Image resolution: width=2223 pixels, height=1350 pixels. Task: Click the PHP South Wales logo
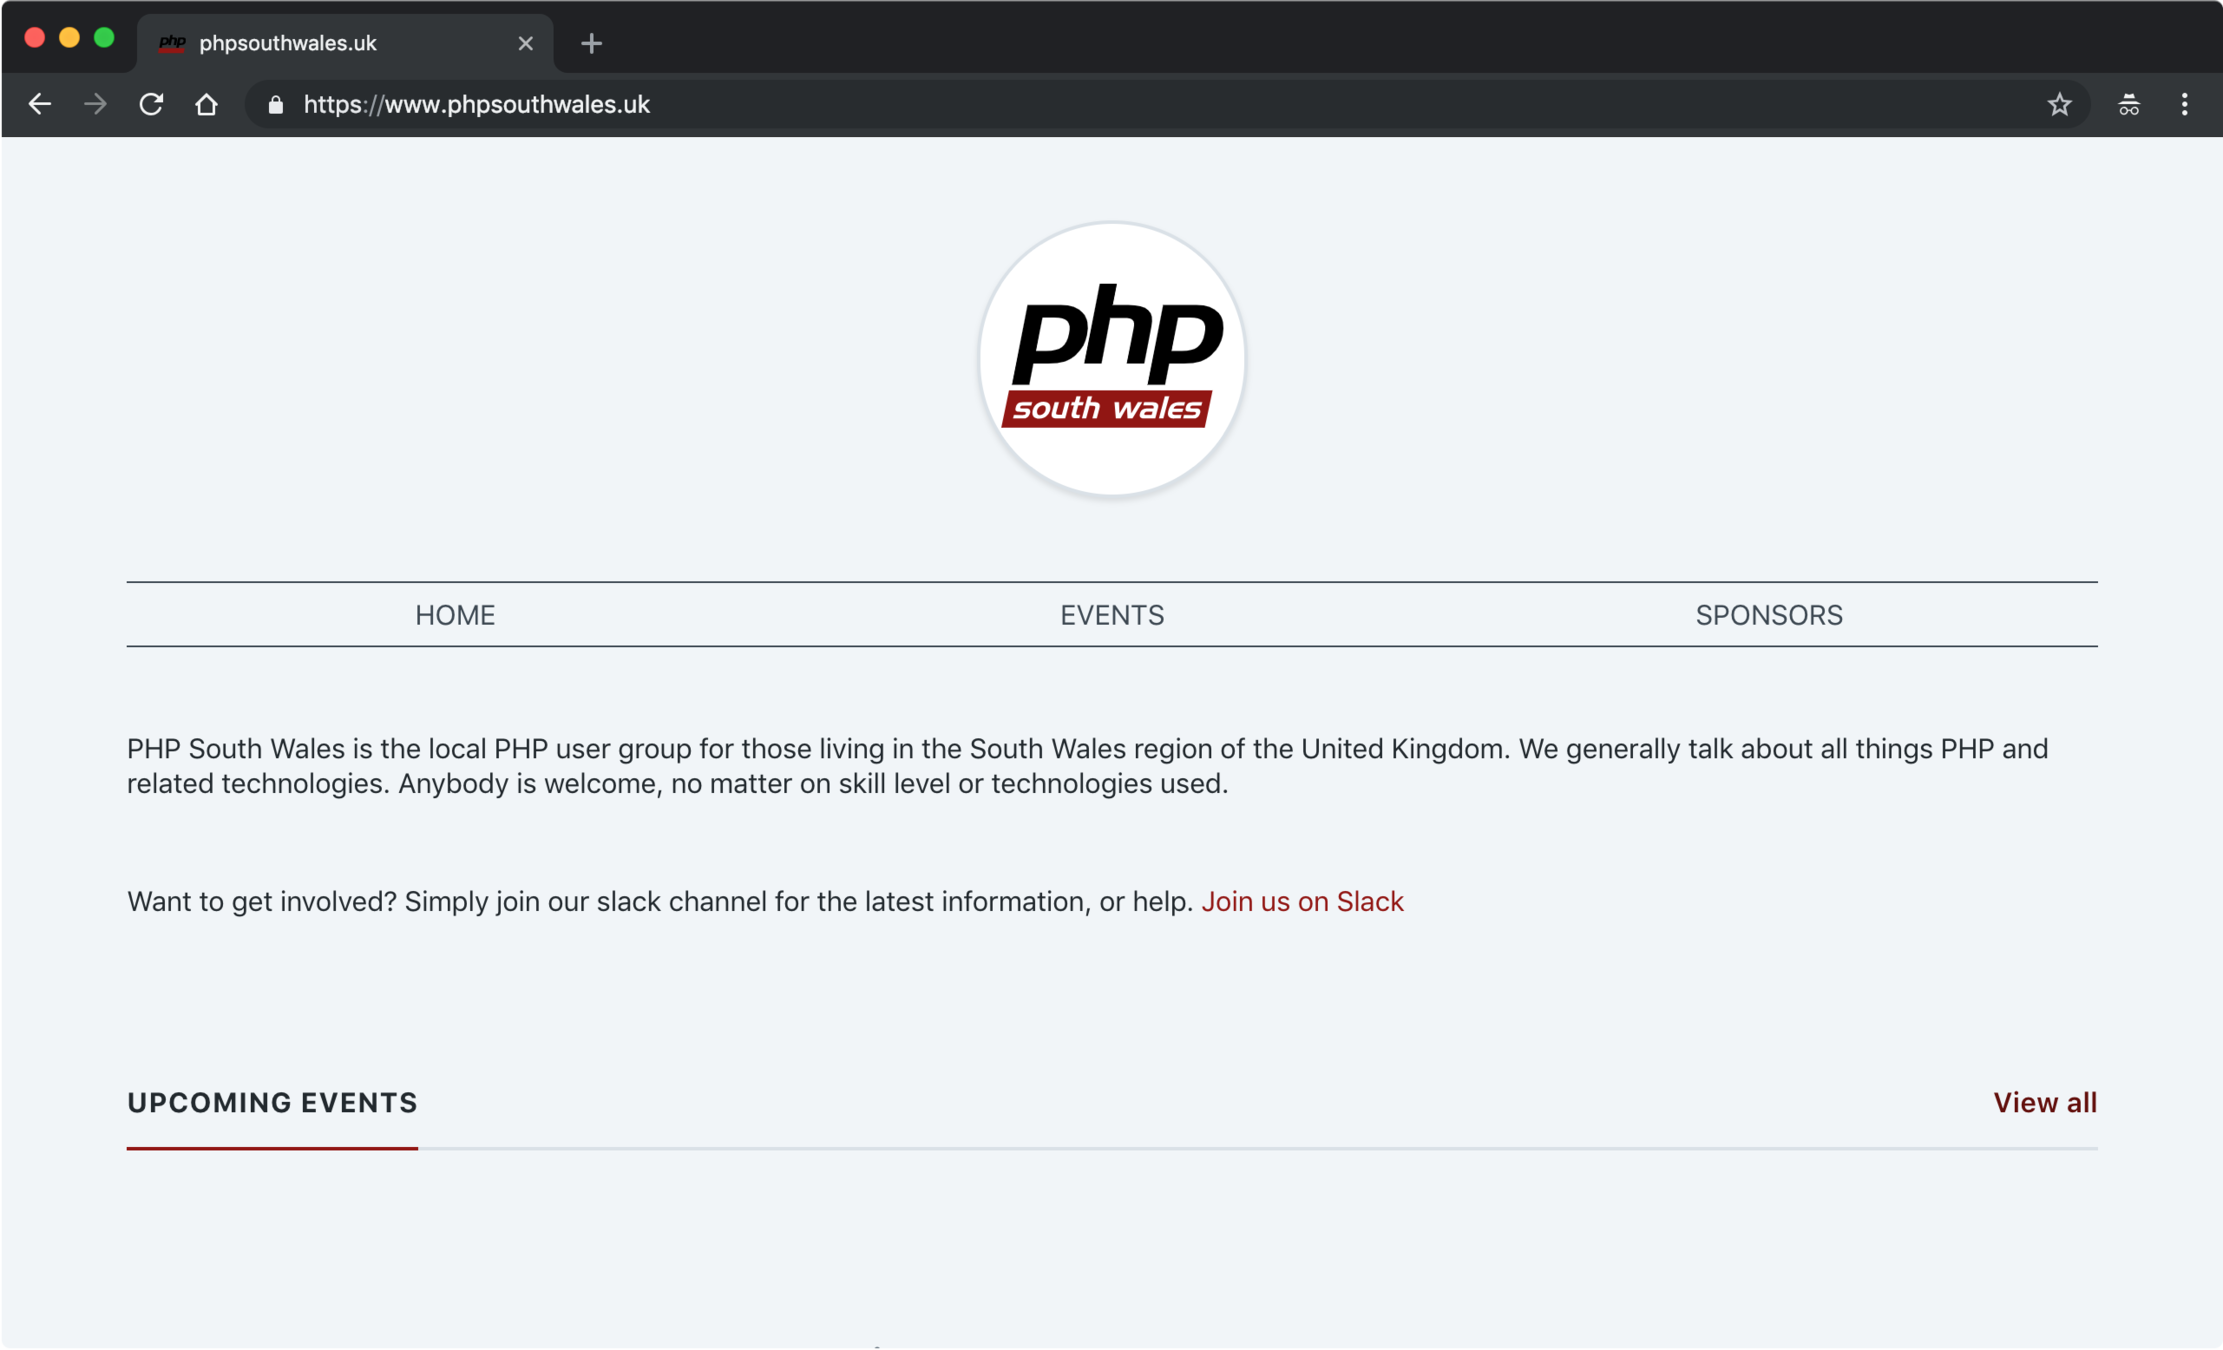coord(1112,359)
